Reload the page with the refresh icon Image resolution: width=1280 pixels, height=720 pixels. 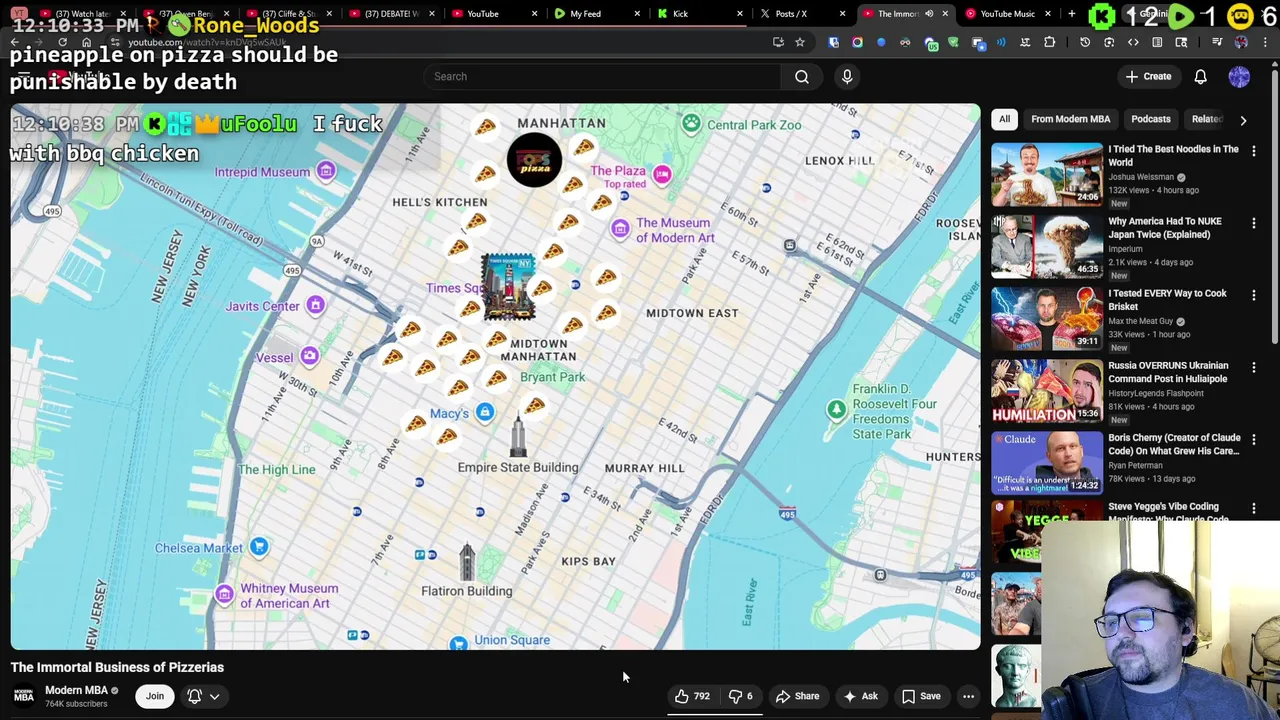click(x=62, y=42)
